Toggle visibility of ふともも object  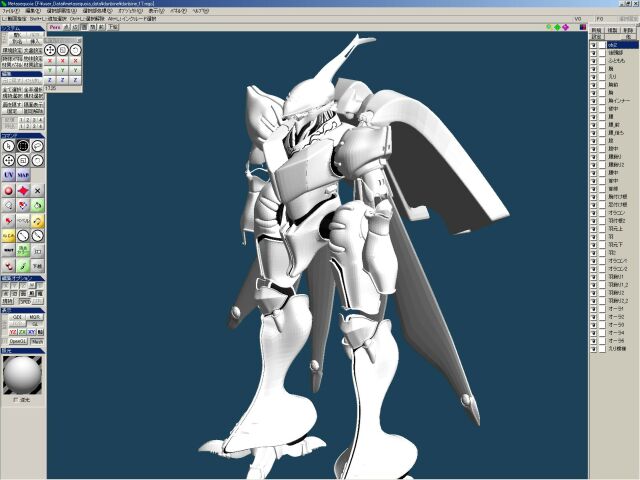[x=594, y=60]
